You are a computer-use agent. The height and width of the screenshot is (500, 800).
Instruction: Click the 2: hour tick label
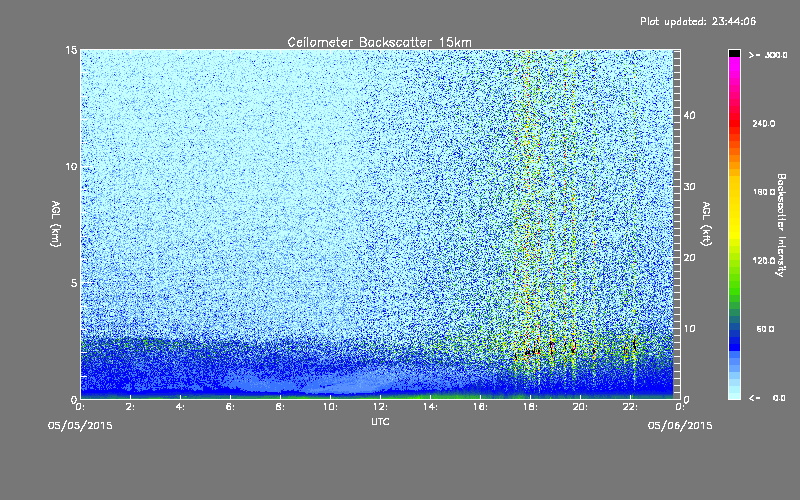click(131, 407)
